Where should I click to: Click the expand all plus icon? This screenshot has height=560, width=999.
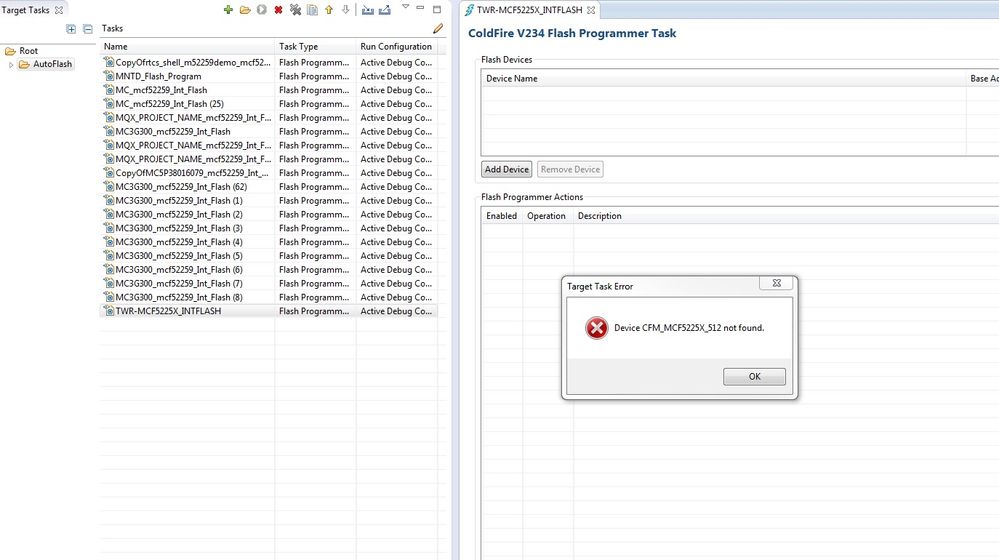pyautogui.click(x=71, y=29)
